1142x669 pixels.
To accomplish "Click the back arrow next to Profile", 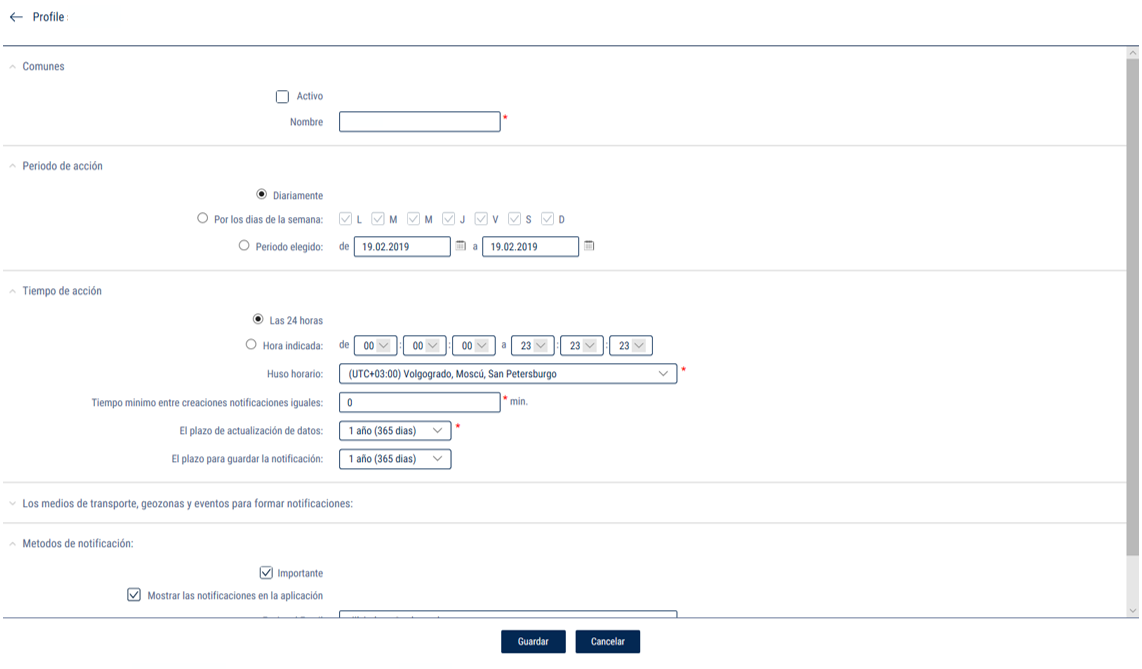I will coord(16,17).
